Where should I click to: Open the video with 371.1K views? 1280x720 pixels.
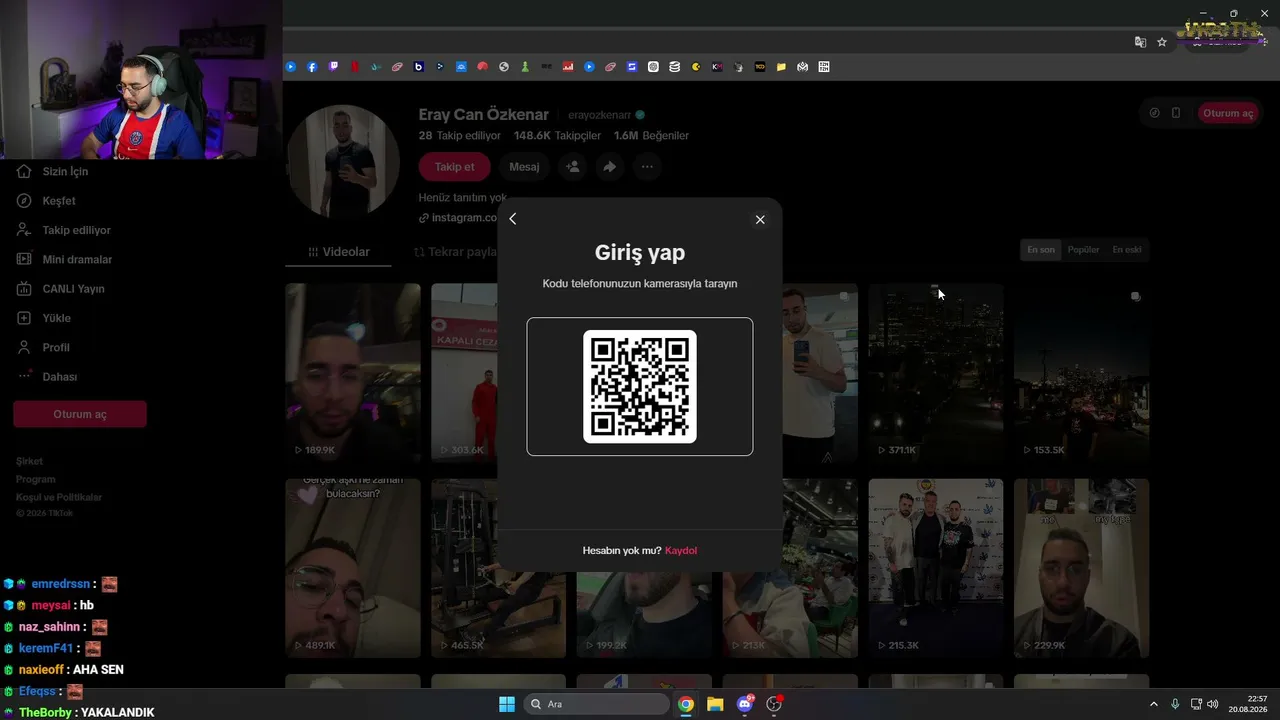935,372
